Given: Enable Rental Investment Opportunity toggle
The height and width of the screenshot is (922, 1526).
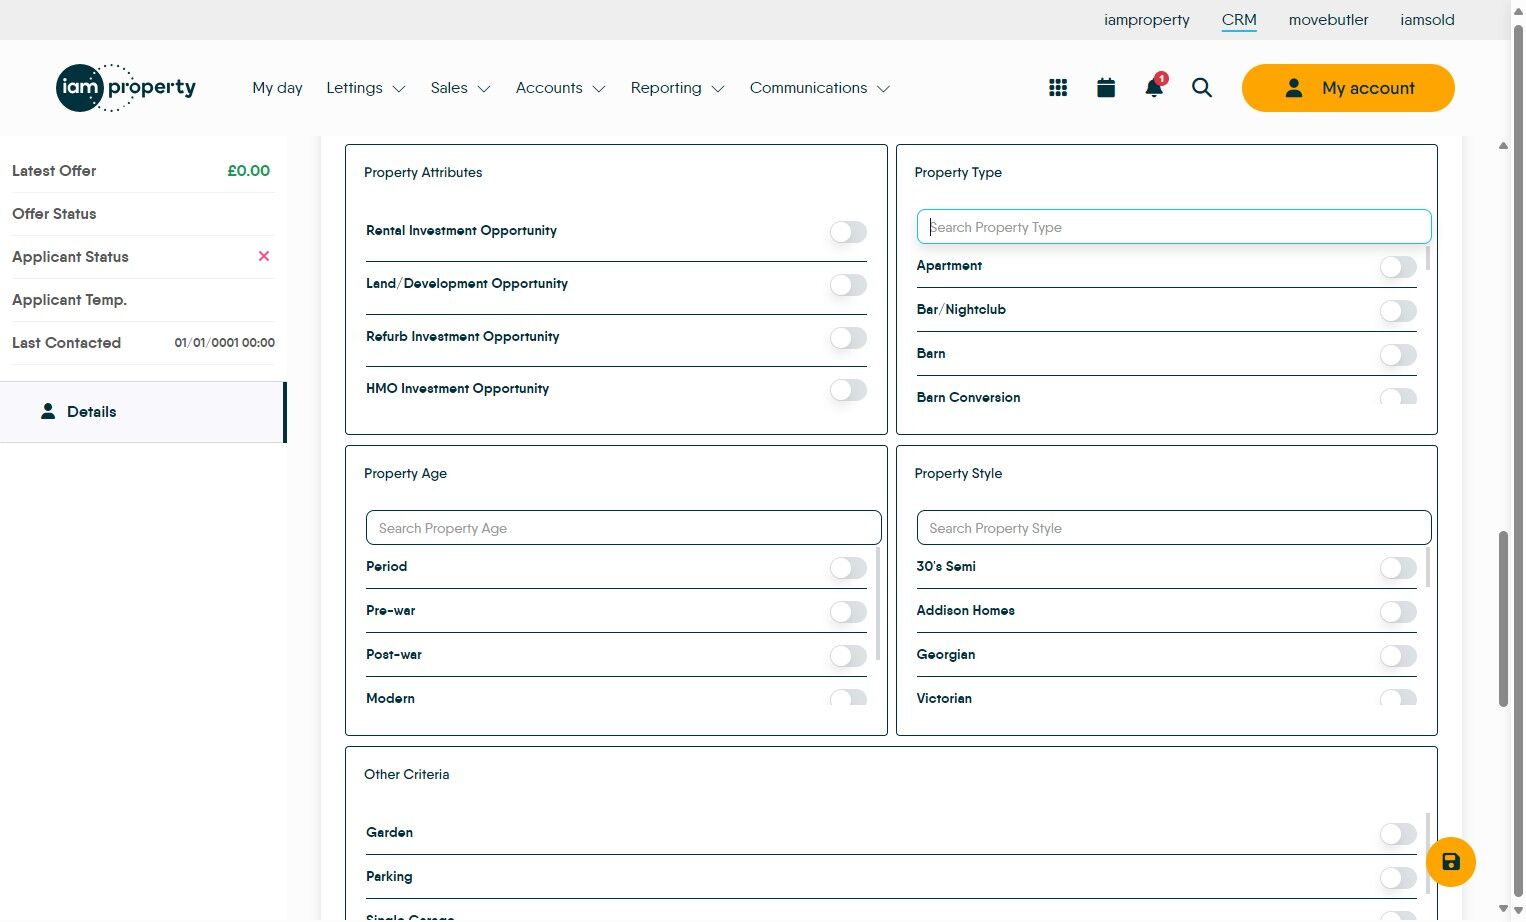Looking at the screenshot, I should click(848, 232).
